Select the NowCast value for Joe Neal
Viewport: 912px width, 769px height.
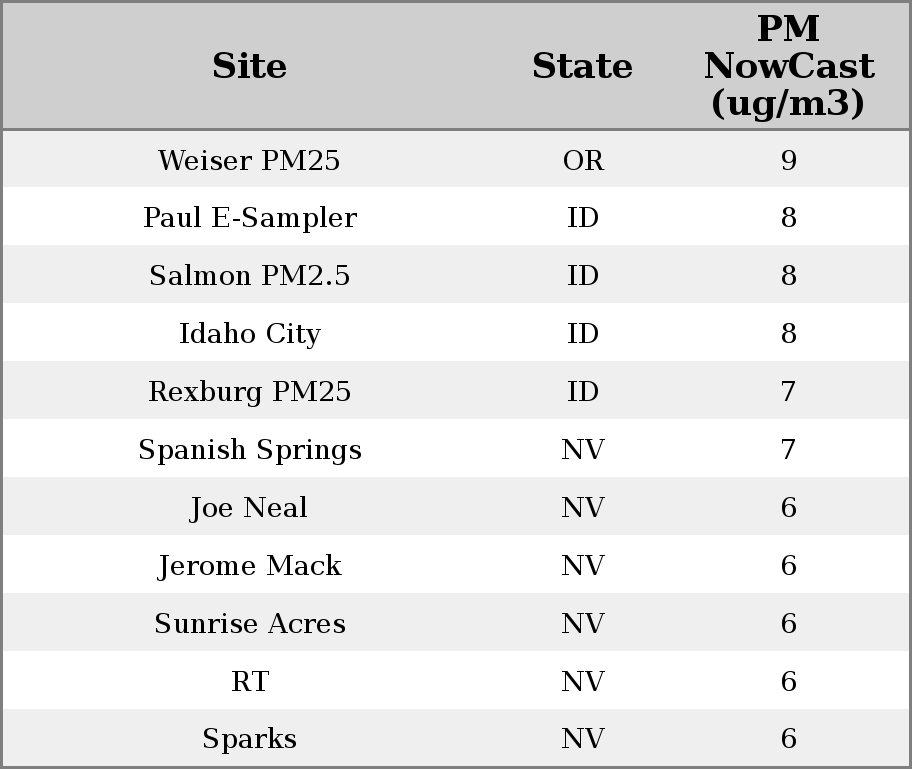(788, 508)
